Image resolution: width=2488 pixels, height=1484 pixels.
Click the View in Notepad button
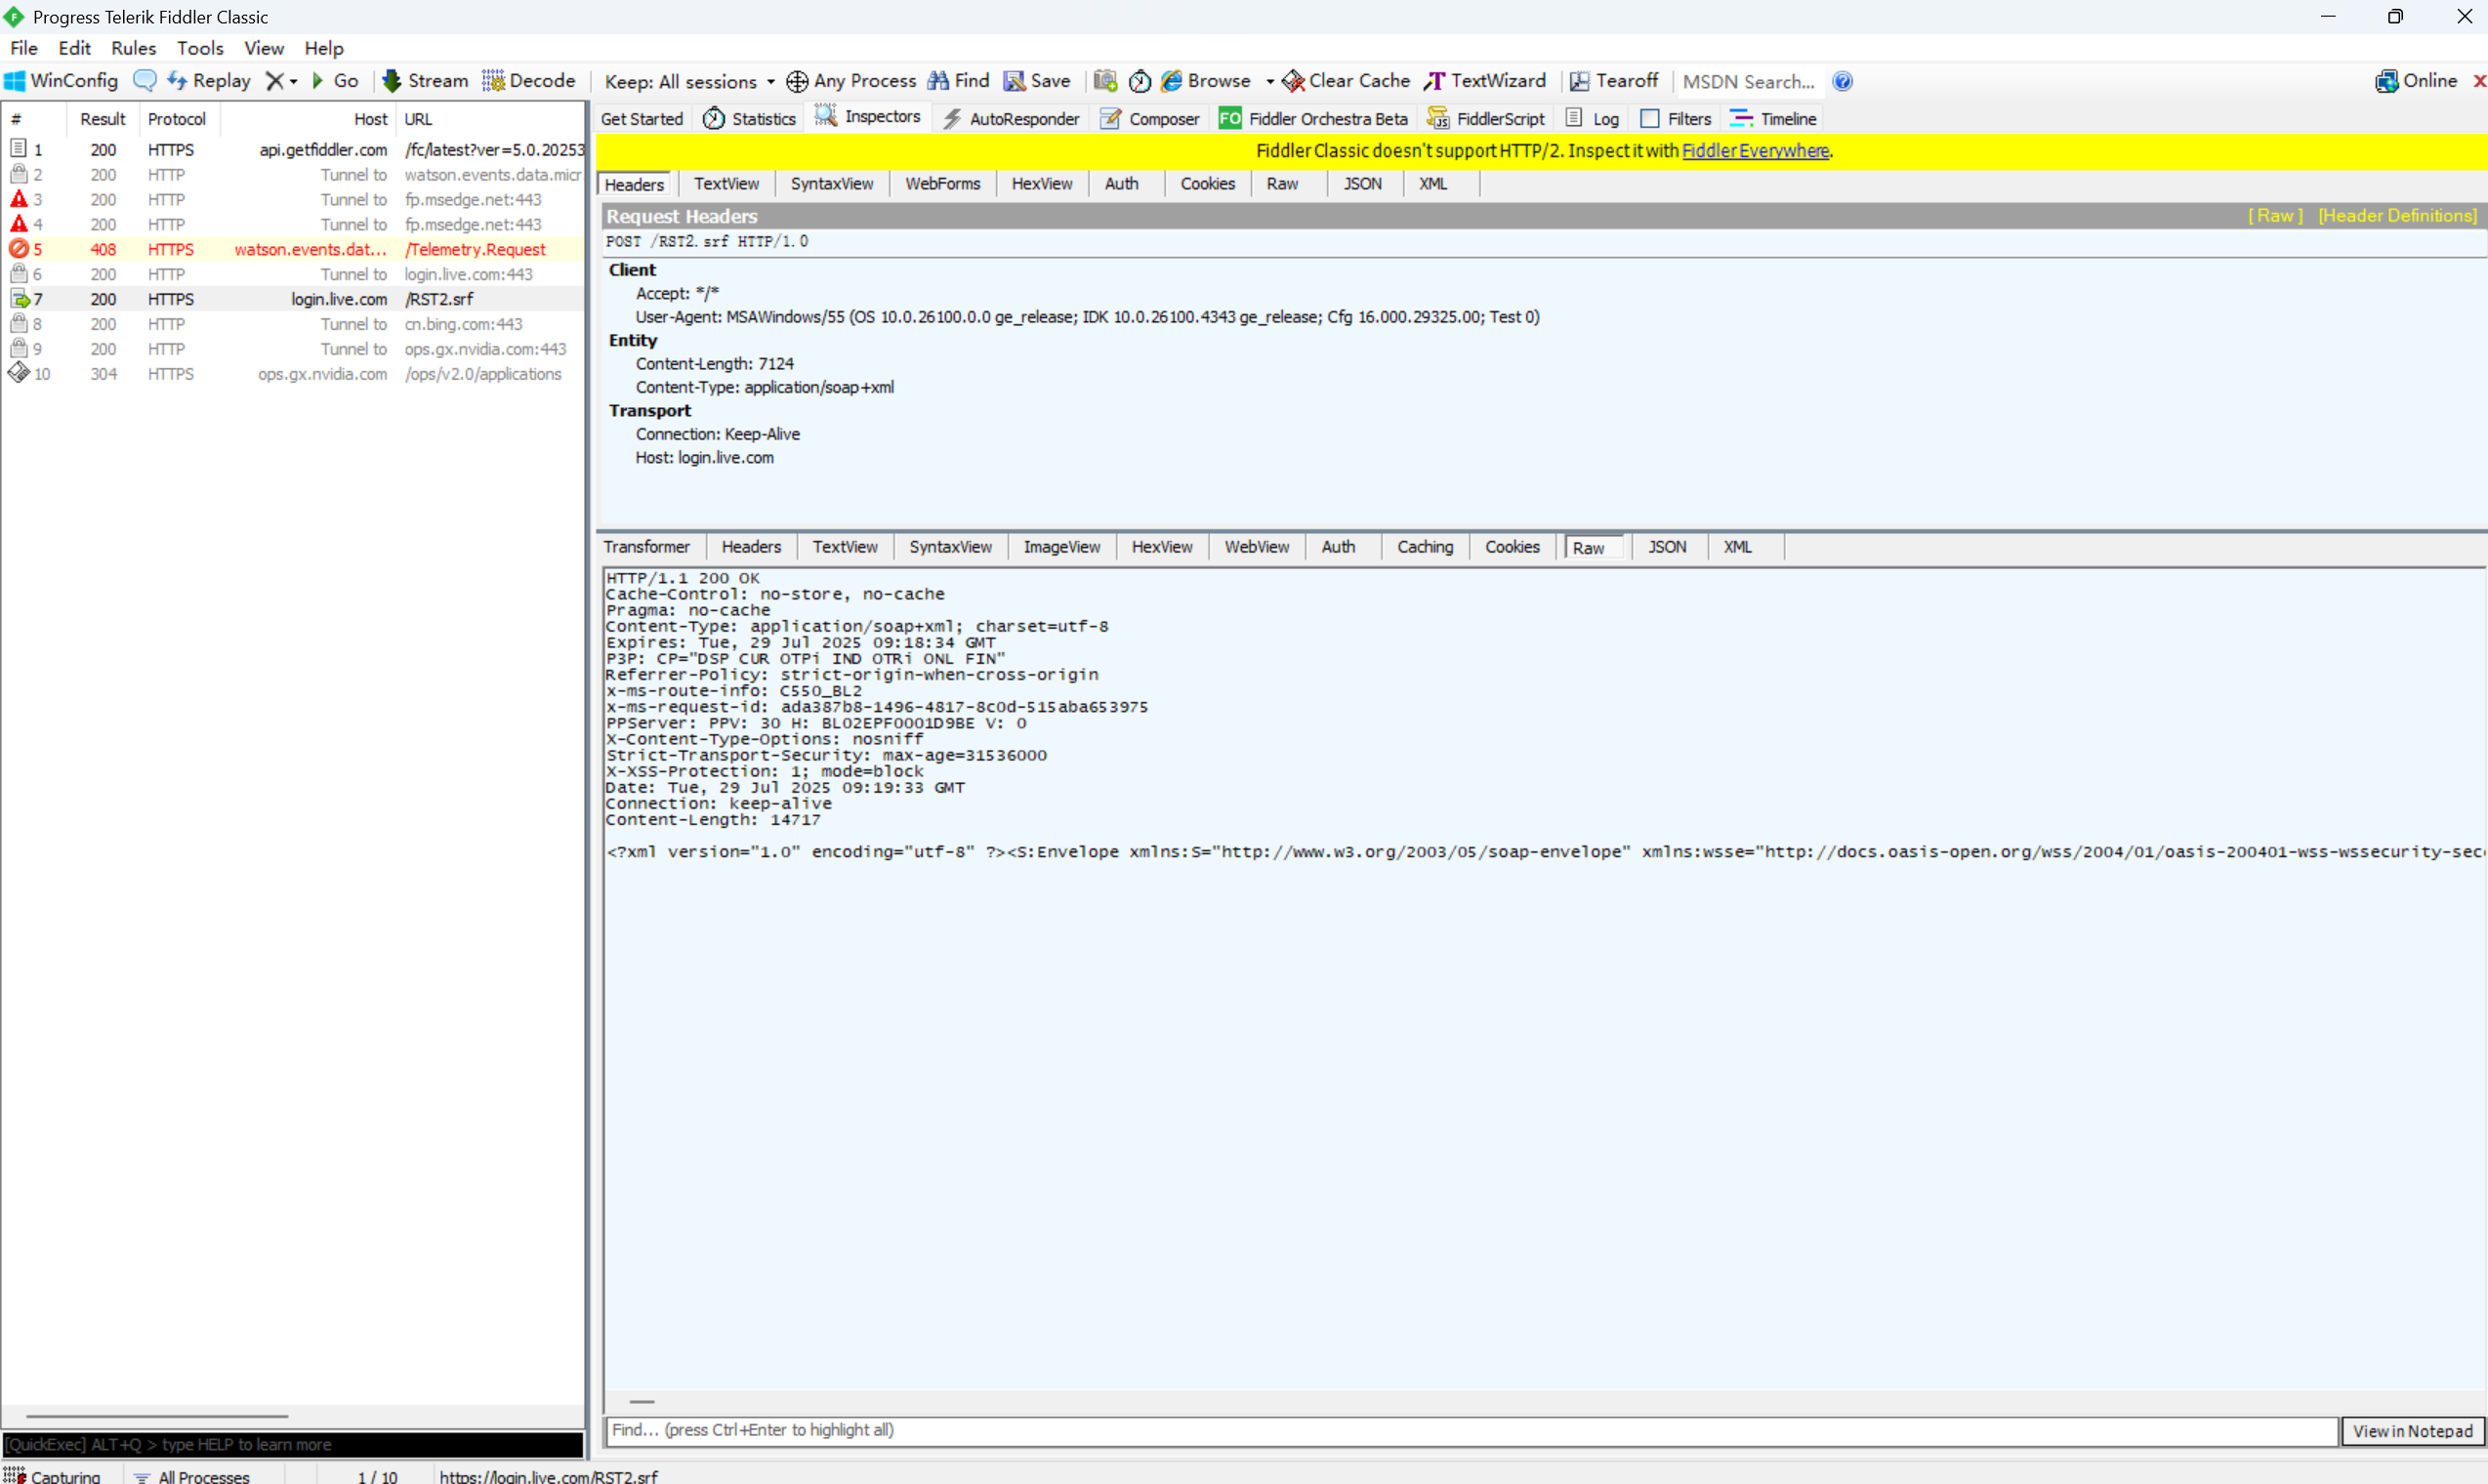click(2412, 1431)
